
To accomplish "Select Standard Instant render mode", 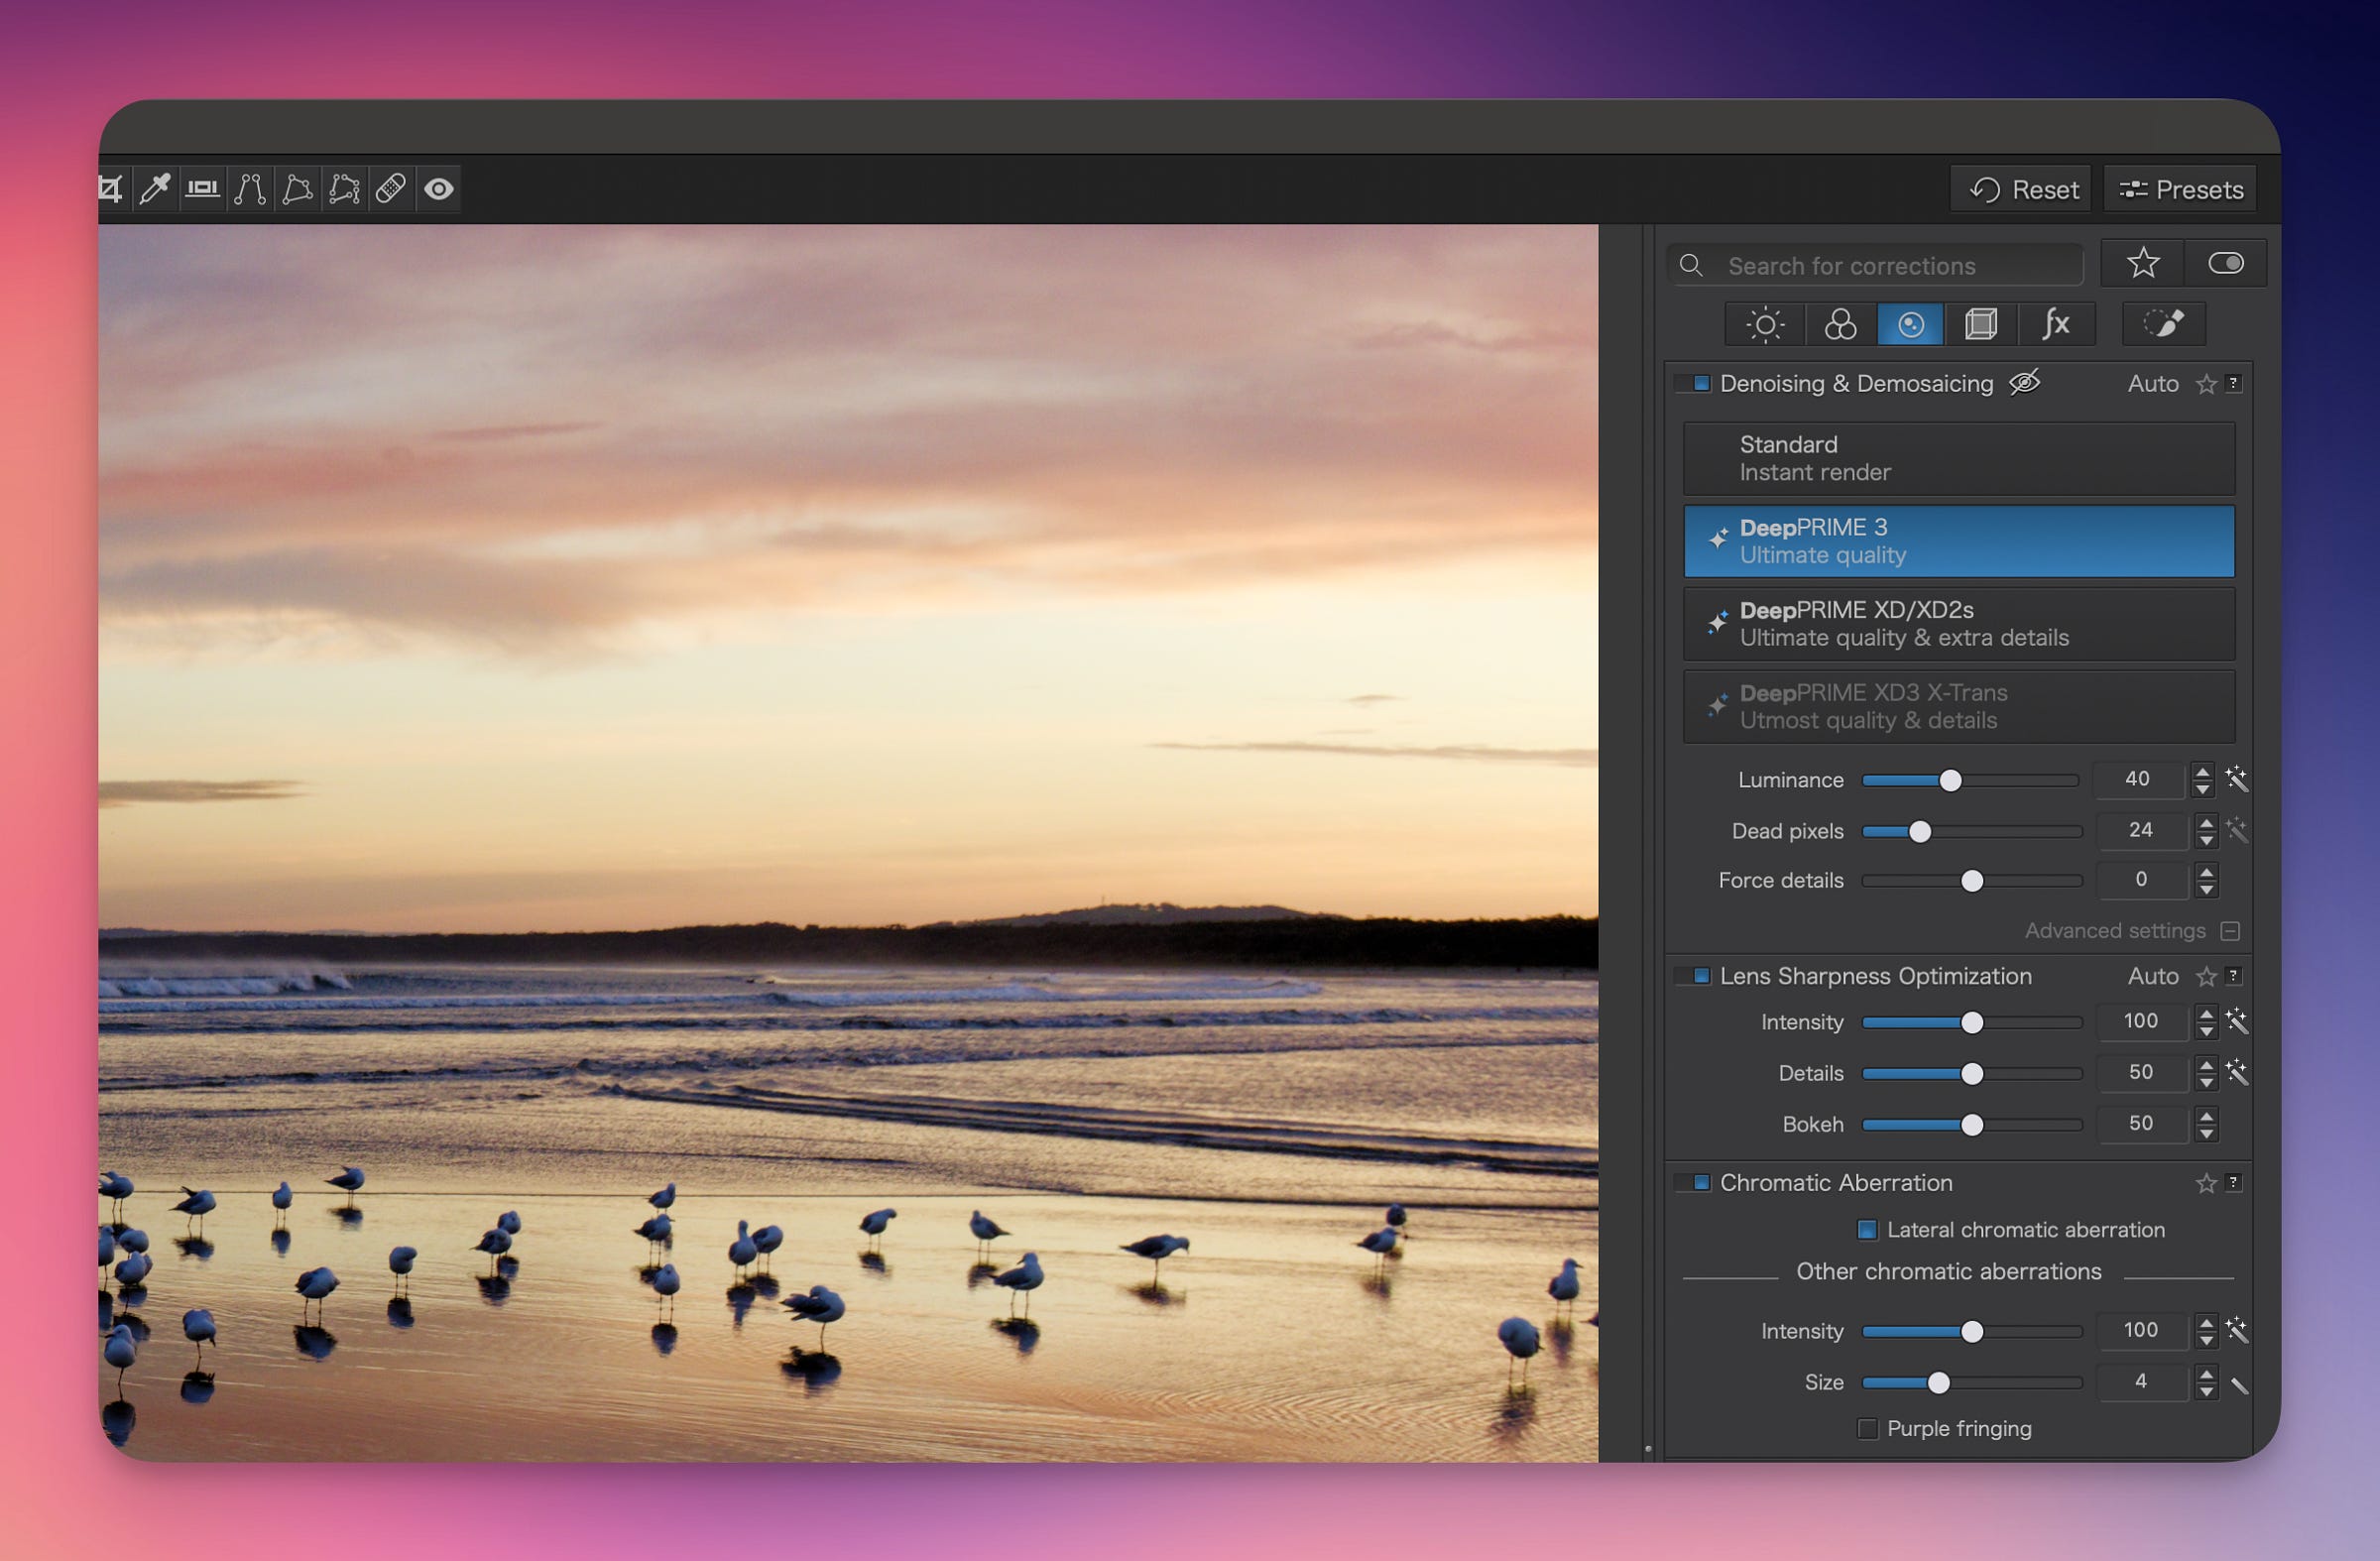I will pos(1959,459).
